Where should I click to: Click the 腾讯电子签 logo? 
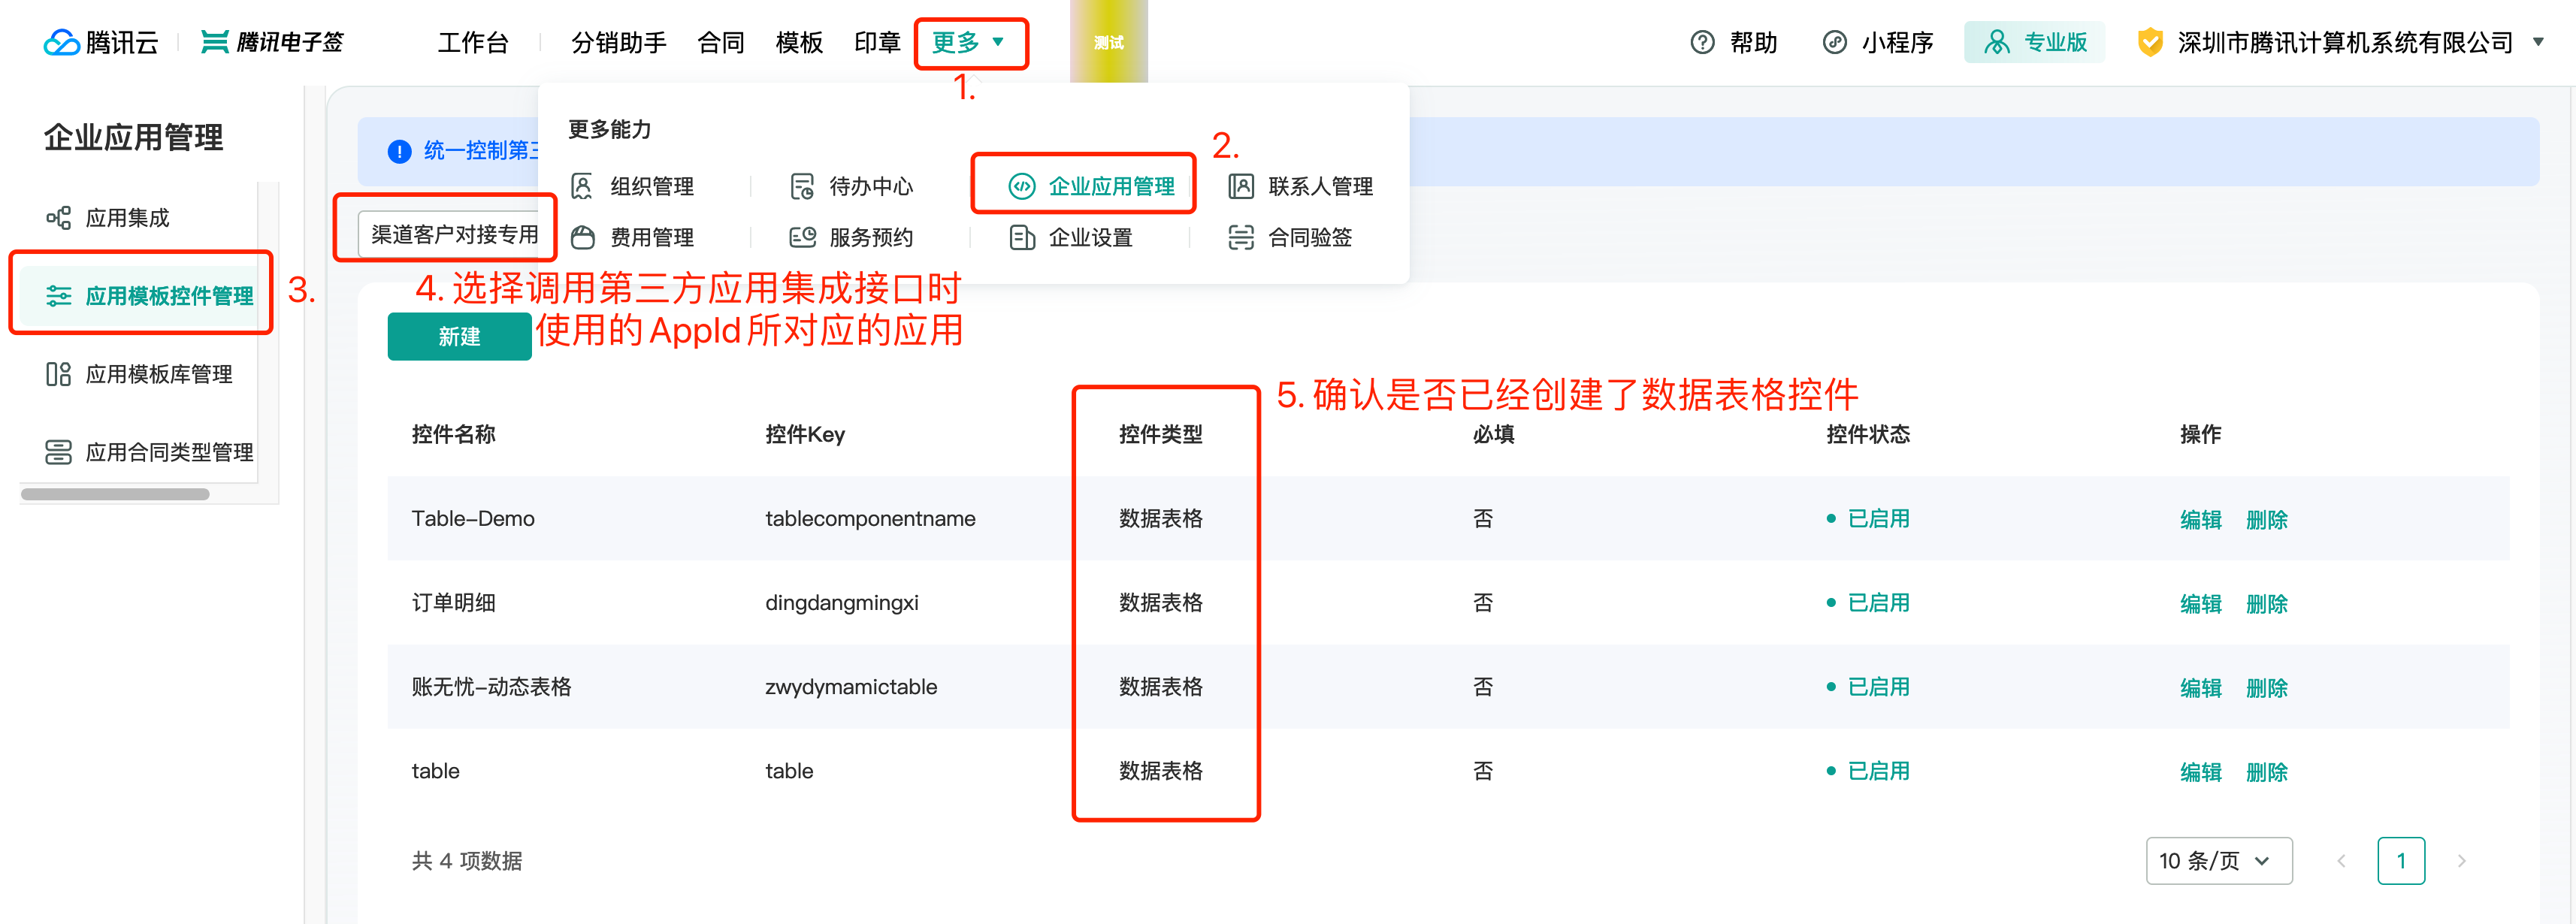coord(271,42)
